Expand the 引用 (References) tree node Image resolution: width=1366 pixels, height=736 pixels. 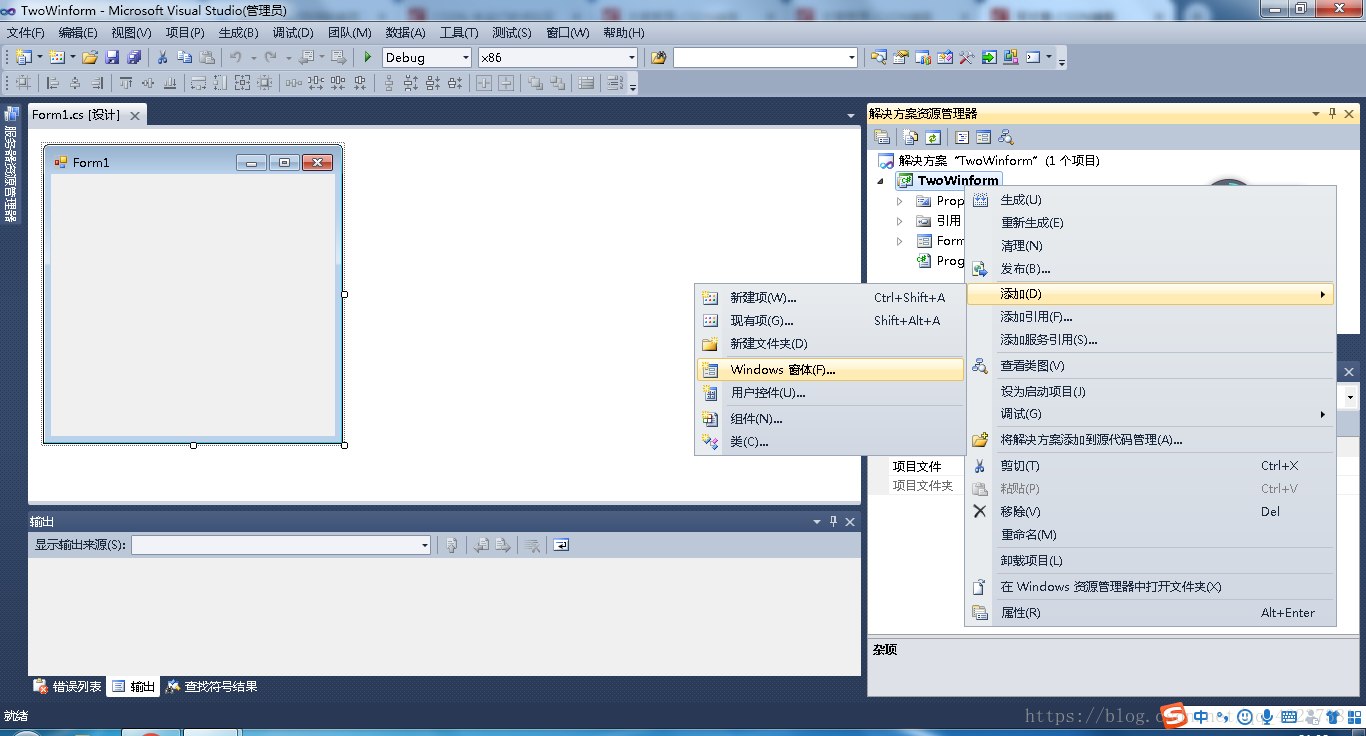(899, 221)
